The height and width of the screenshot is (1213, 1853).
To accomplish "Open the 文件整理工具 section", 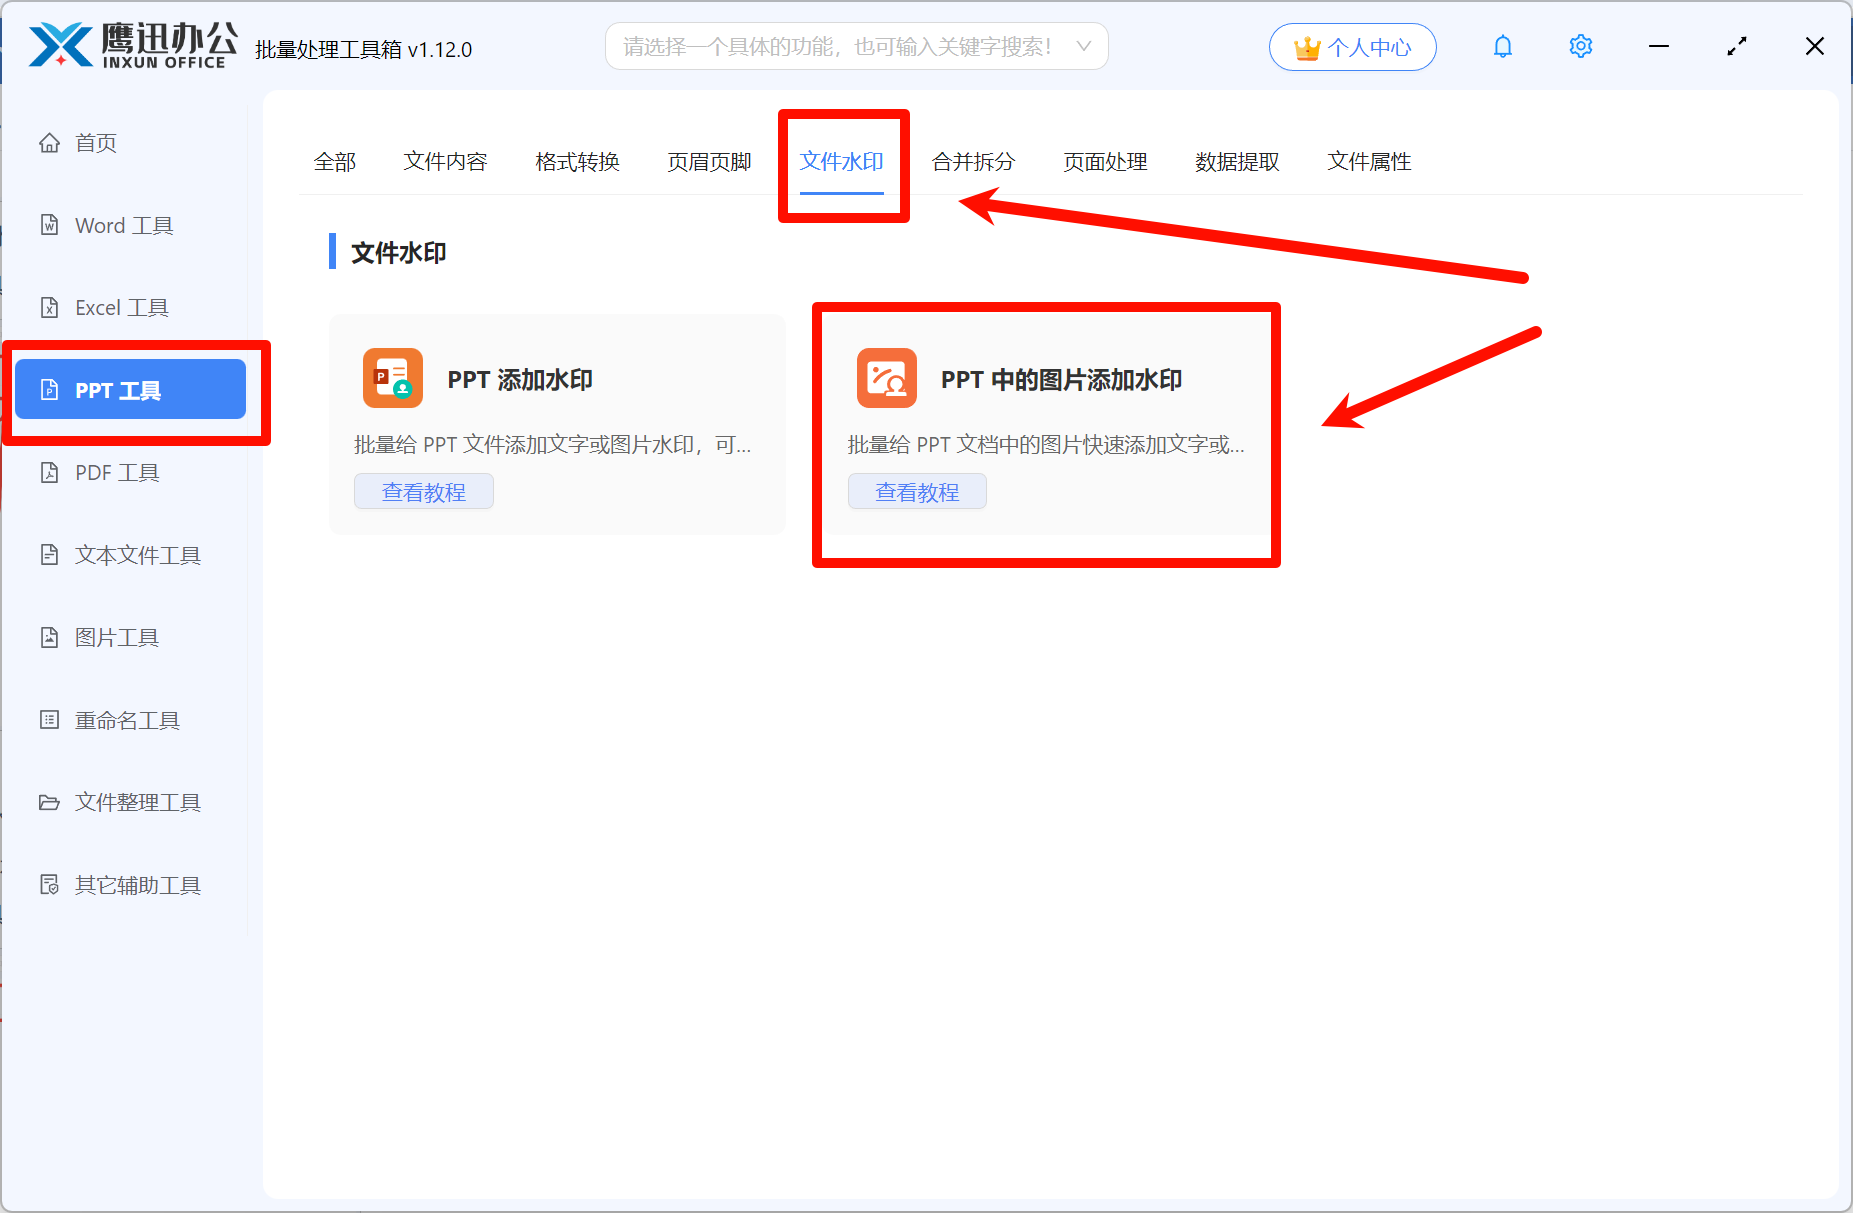I will click(x=137, y=802).
